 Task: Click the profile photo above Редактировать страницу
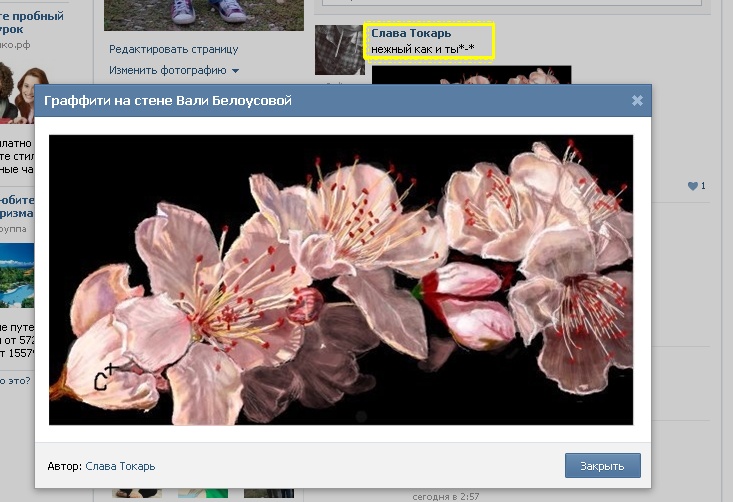click(204, 15)
